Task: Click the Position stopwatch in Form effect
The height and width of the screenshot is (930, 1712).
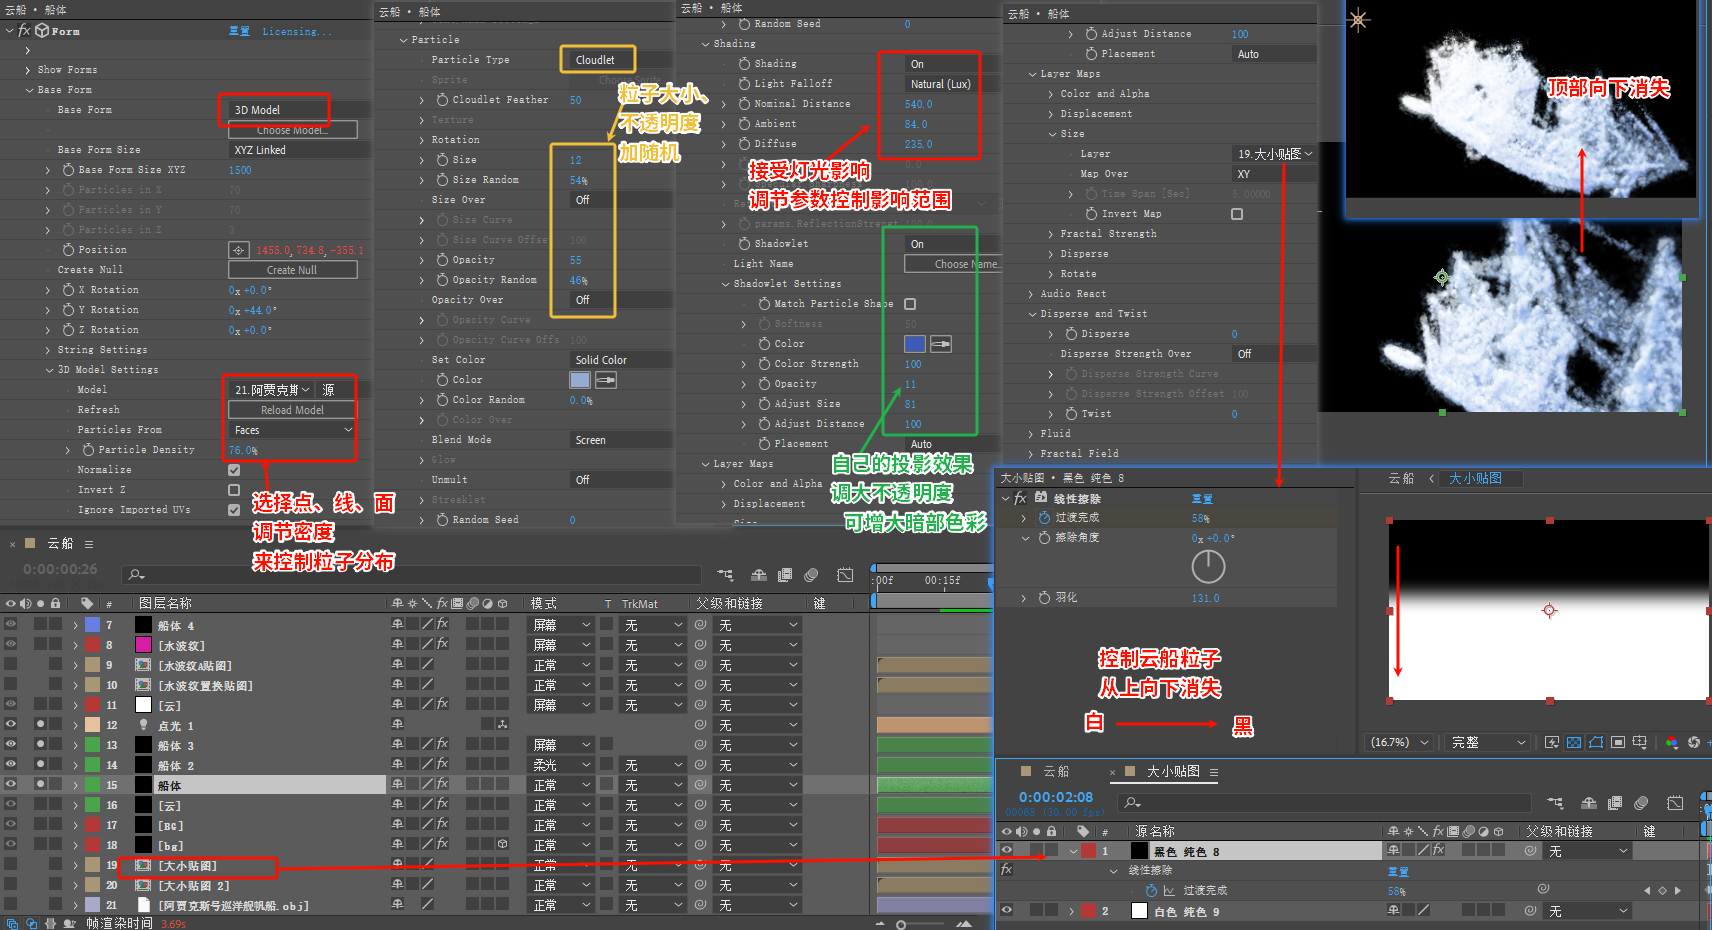Action: [68, 250]
